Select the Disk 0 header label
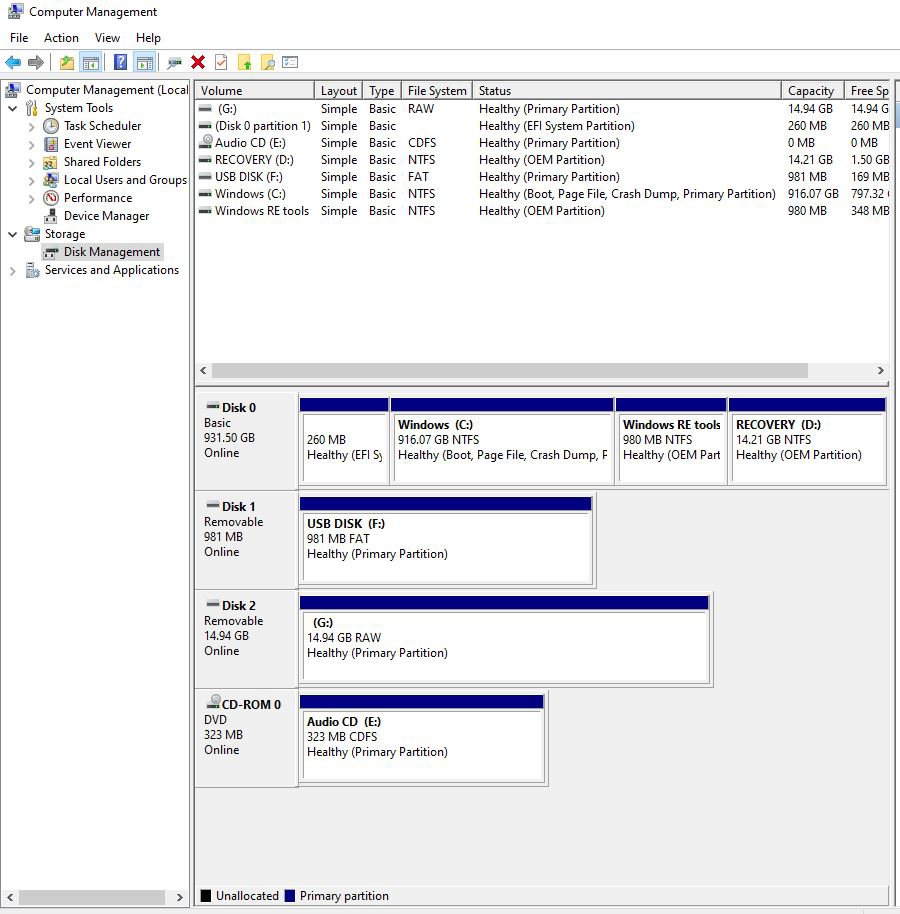This screenshot has width=900, height=914. 247,441
